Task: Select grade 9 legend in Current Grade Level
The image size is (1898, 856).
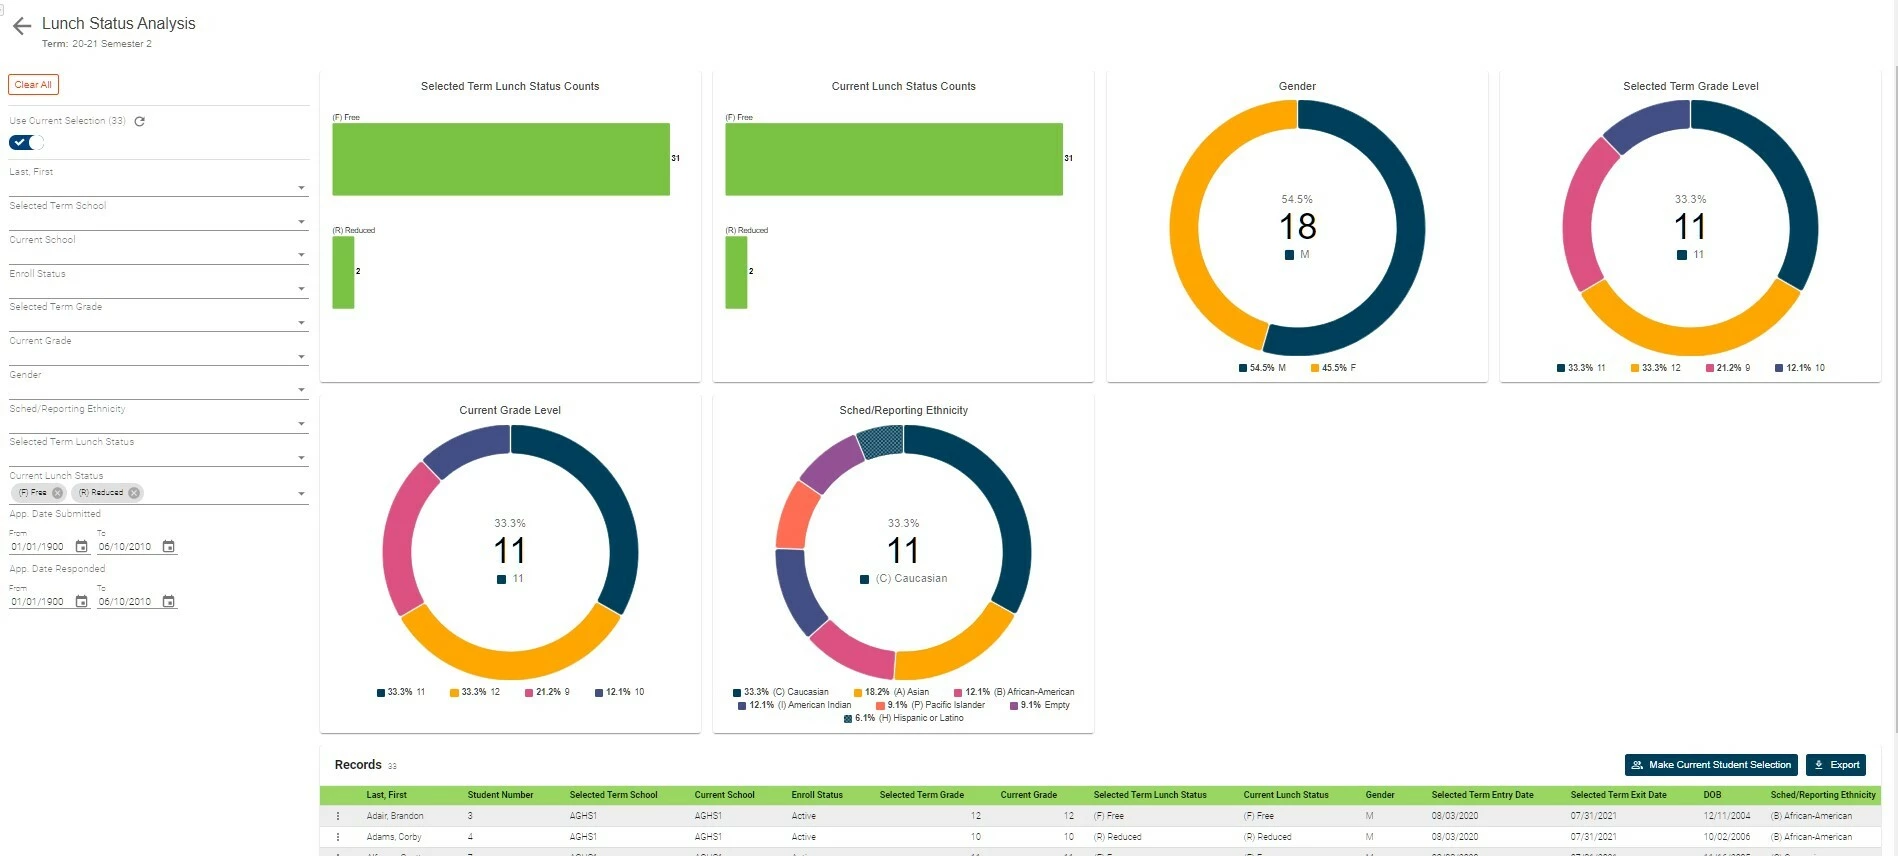Action: pos(547,692)
